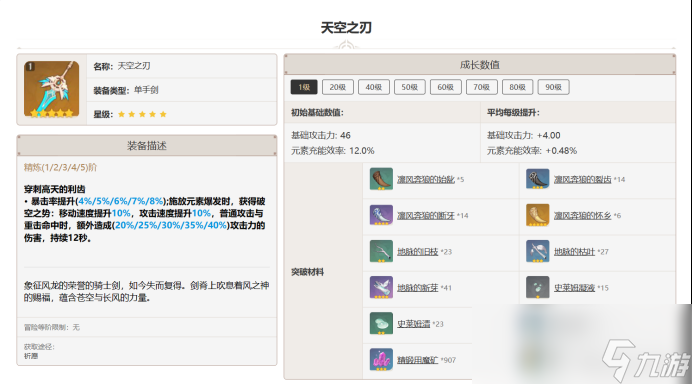
Task: Select the 1级 level tab
Action: pyautogui.click(x=304, y=87)
